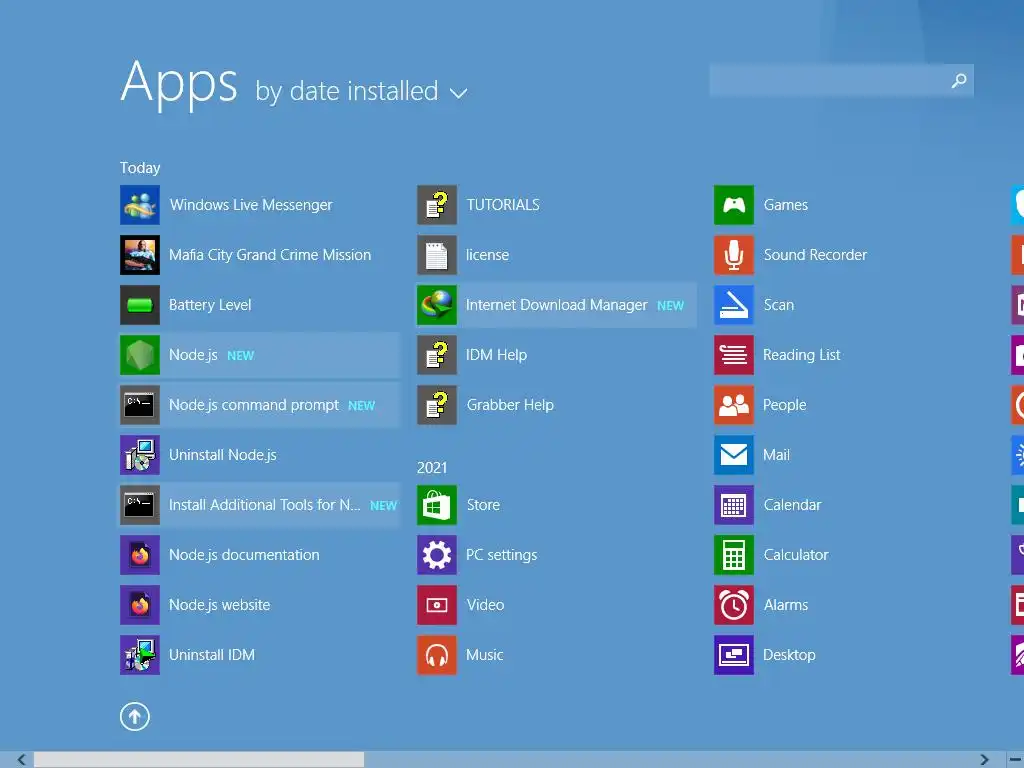Viewport: 1024px width, 768px height.
Task: Click the 'Node.js command prompt' label
Action: point(254,405)
